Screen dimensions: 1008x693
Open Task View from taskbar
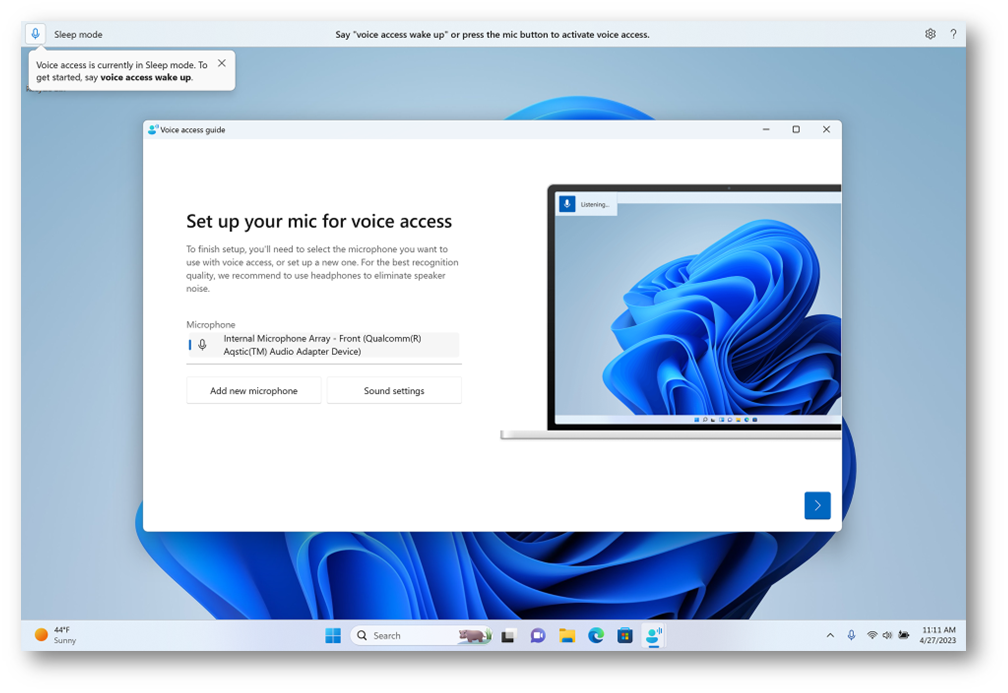click(x=508, y=635)
